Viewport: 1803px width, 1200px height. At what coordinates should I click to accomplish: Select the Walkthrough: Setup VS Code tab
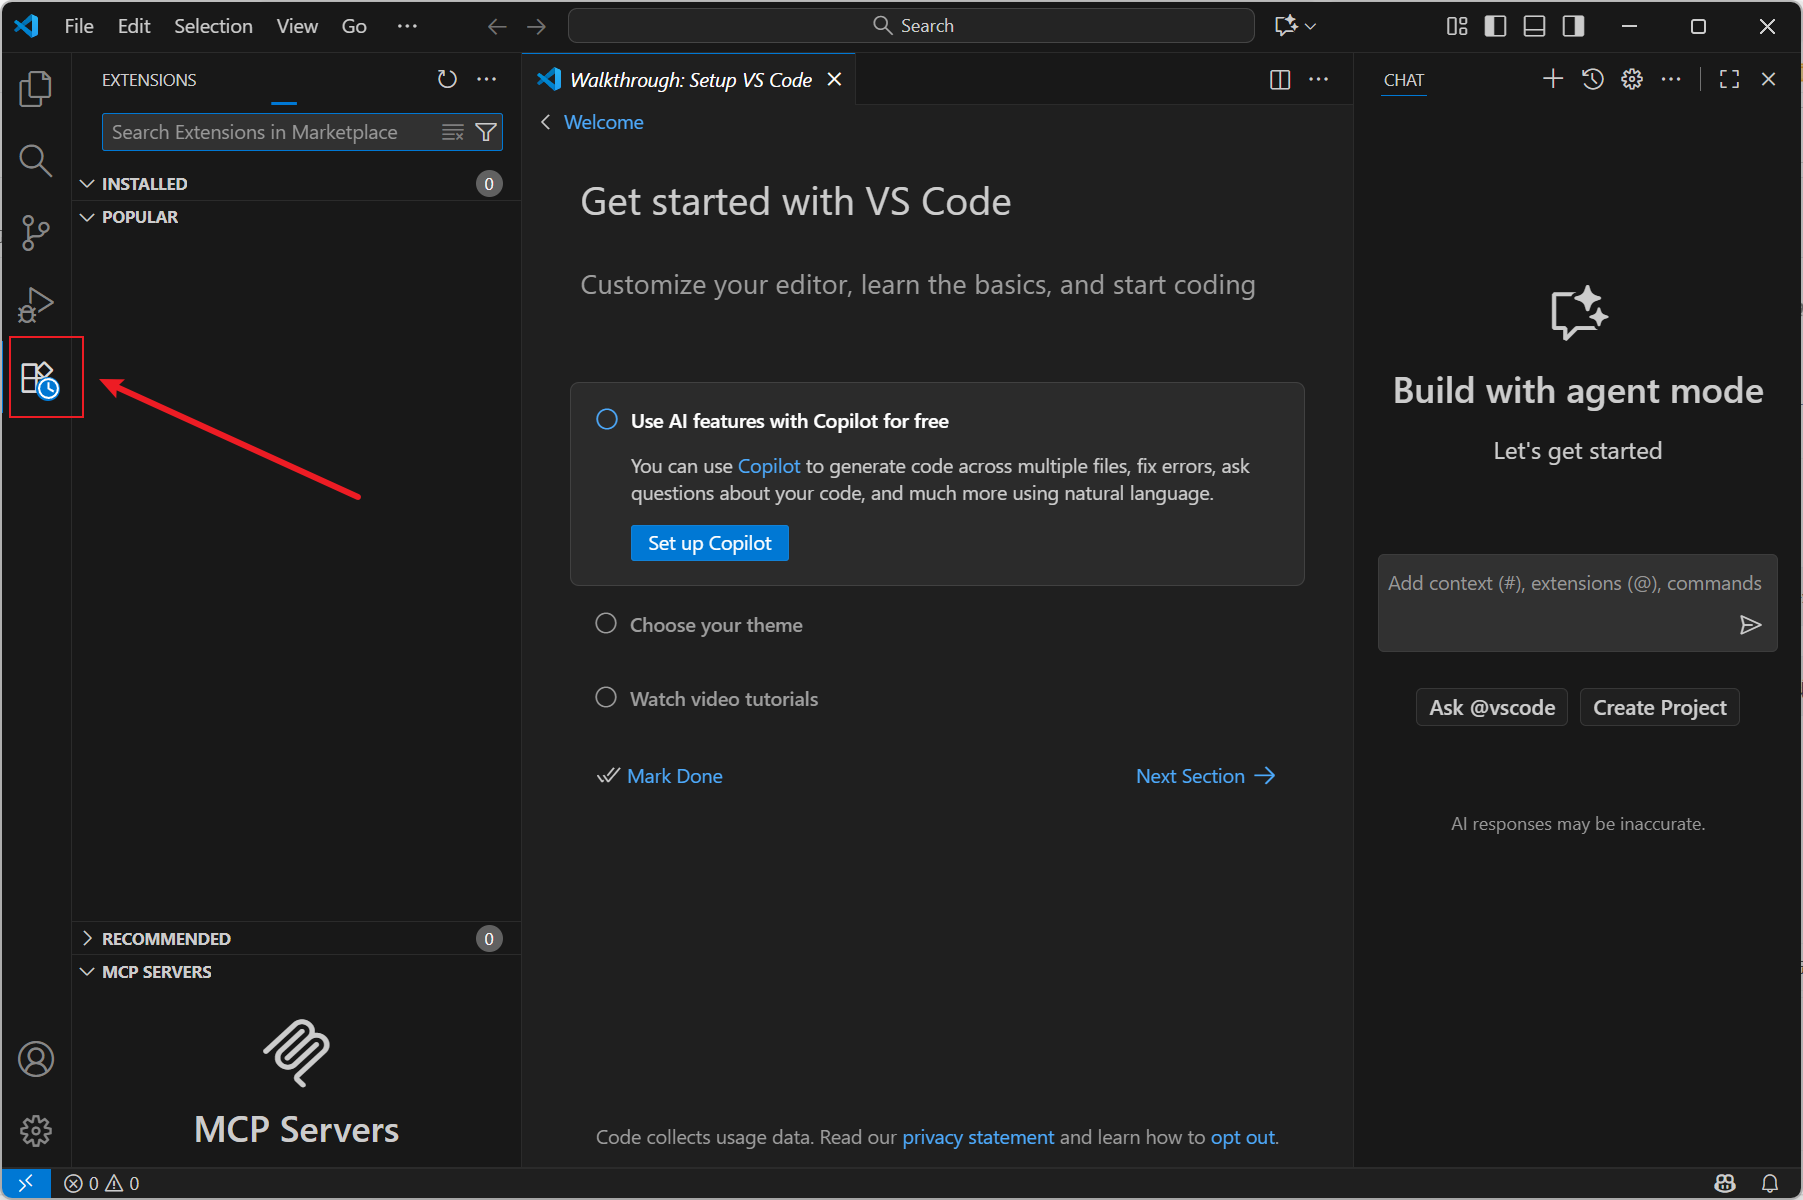point(690,80)
